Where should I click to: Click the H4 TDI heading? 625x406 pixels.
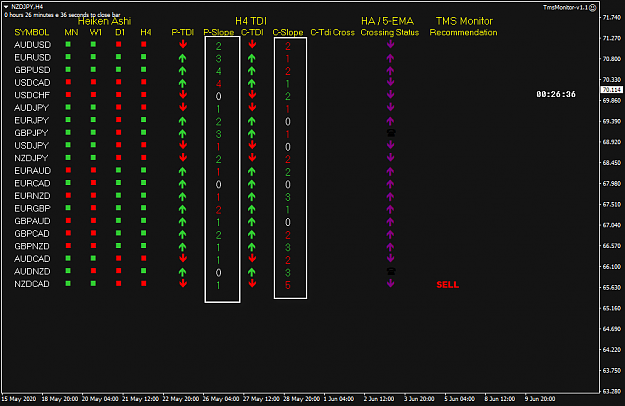tap(251, 21)
